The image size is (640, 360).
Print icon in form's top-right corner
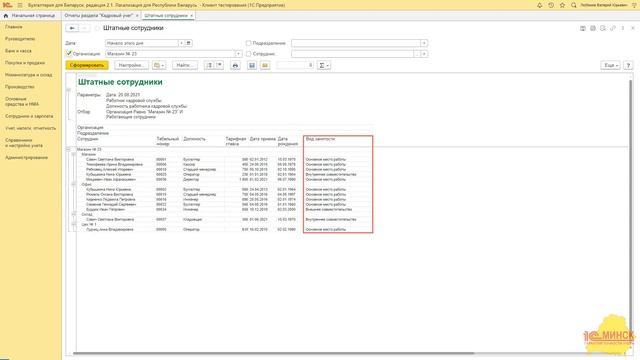pyautogui.click(x=593, y=28)
